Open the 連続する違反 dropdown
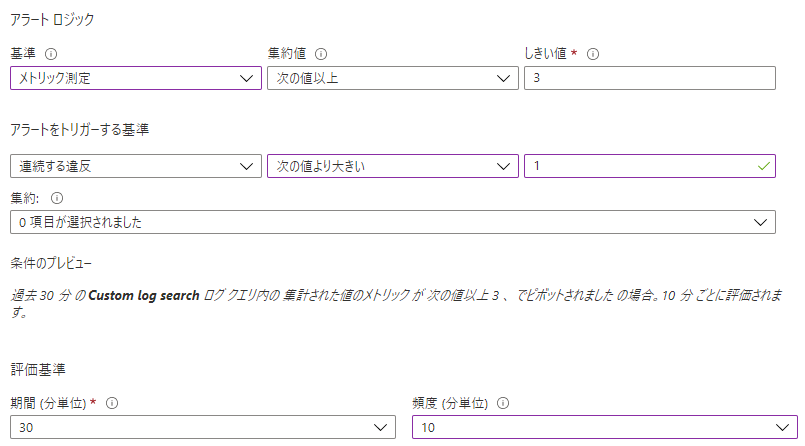The image size is (805, 446). tap(136, 166)
